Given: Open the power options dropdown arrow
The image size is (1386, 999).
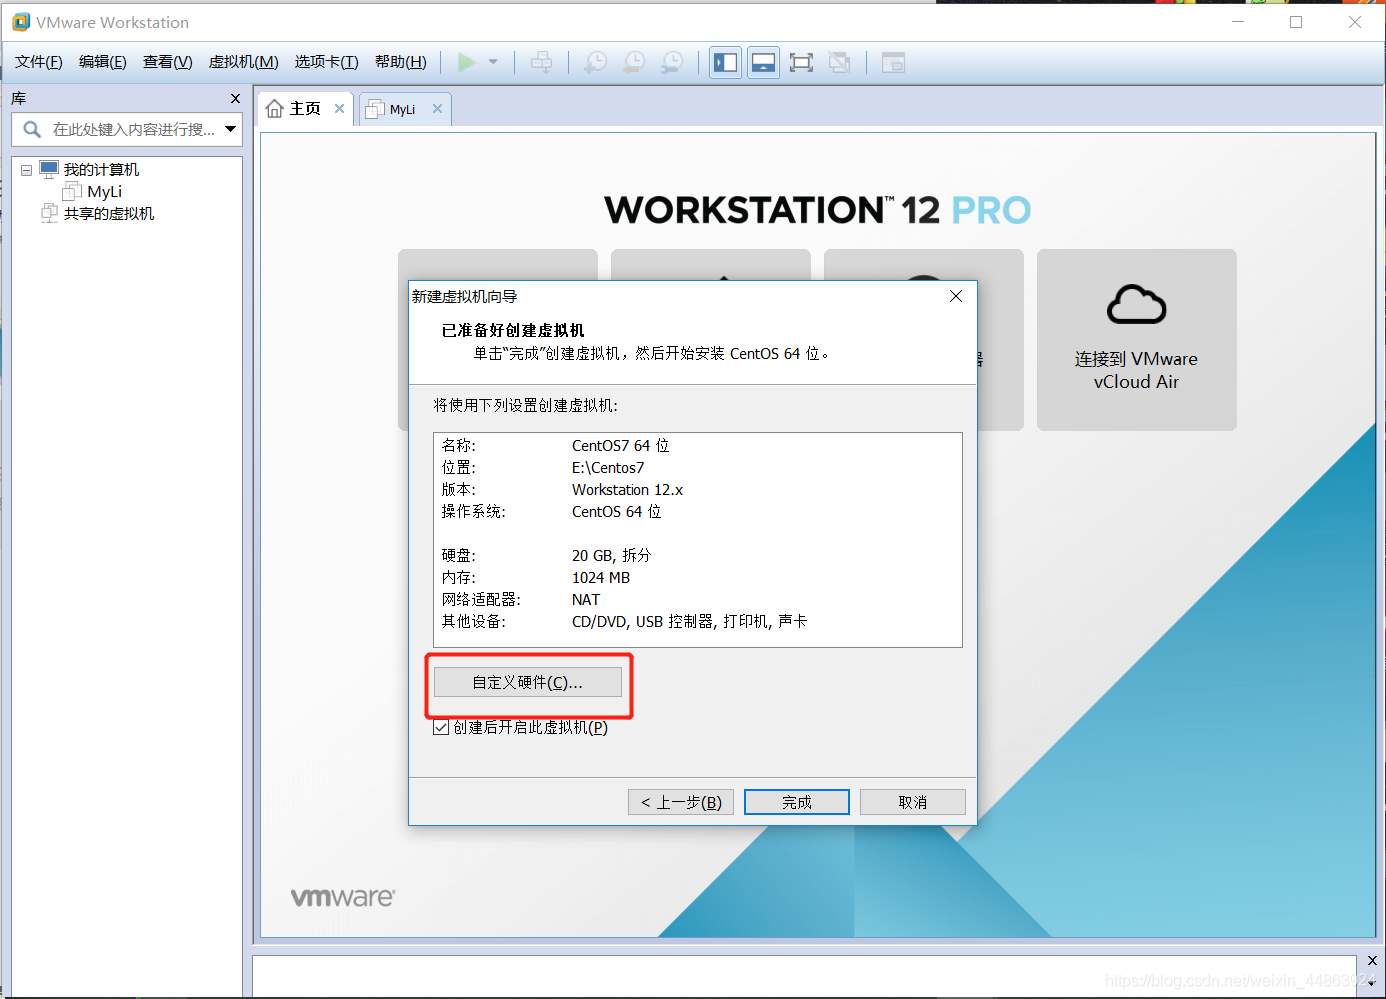Looking at the screenshot, I should pyautogui.click(x=493, y=62).
